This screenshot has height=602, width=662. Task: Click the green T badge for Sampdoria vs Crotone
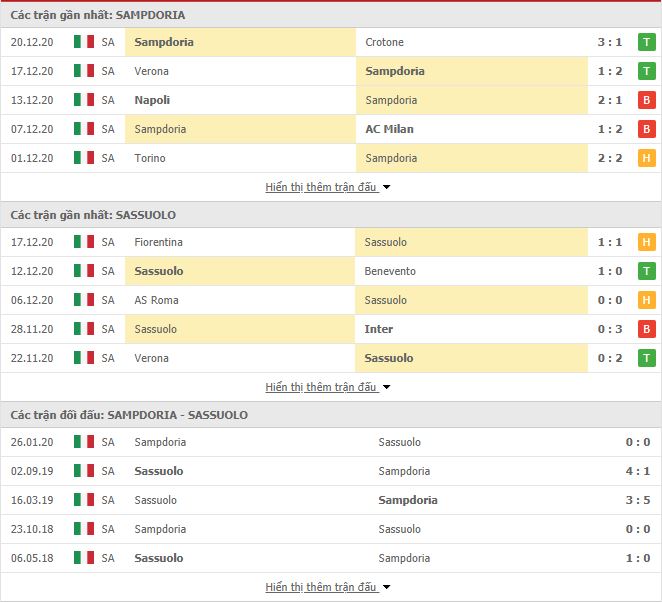point(646,42)
